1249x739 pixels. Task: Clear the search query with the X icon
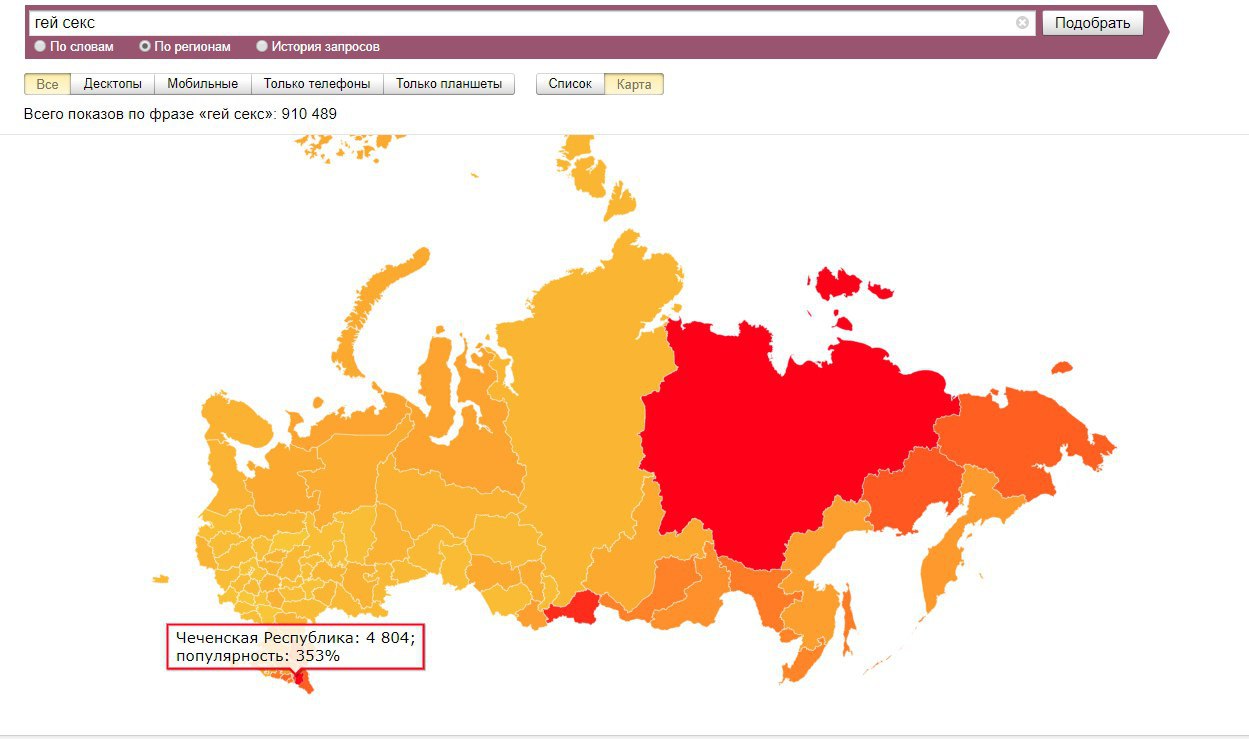click(x=1022, y=22)
